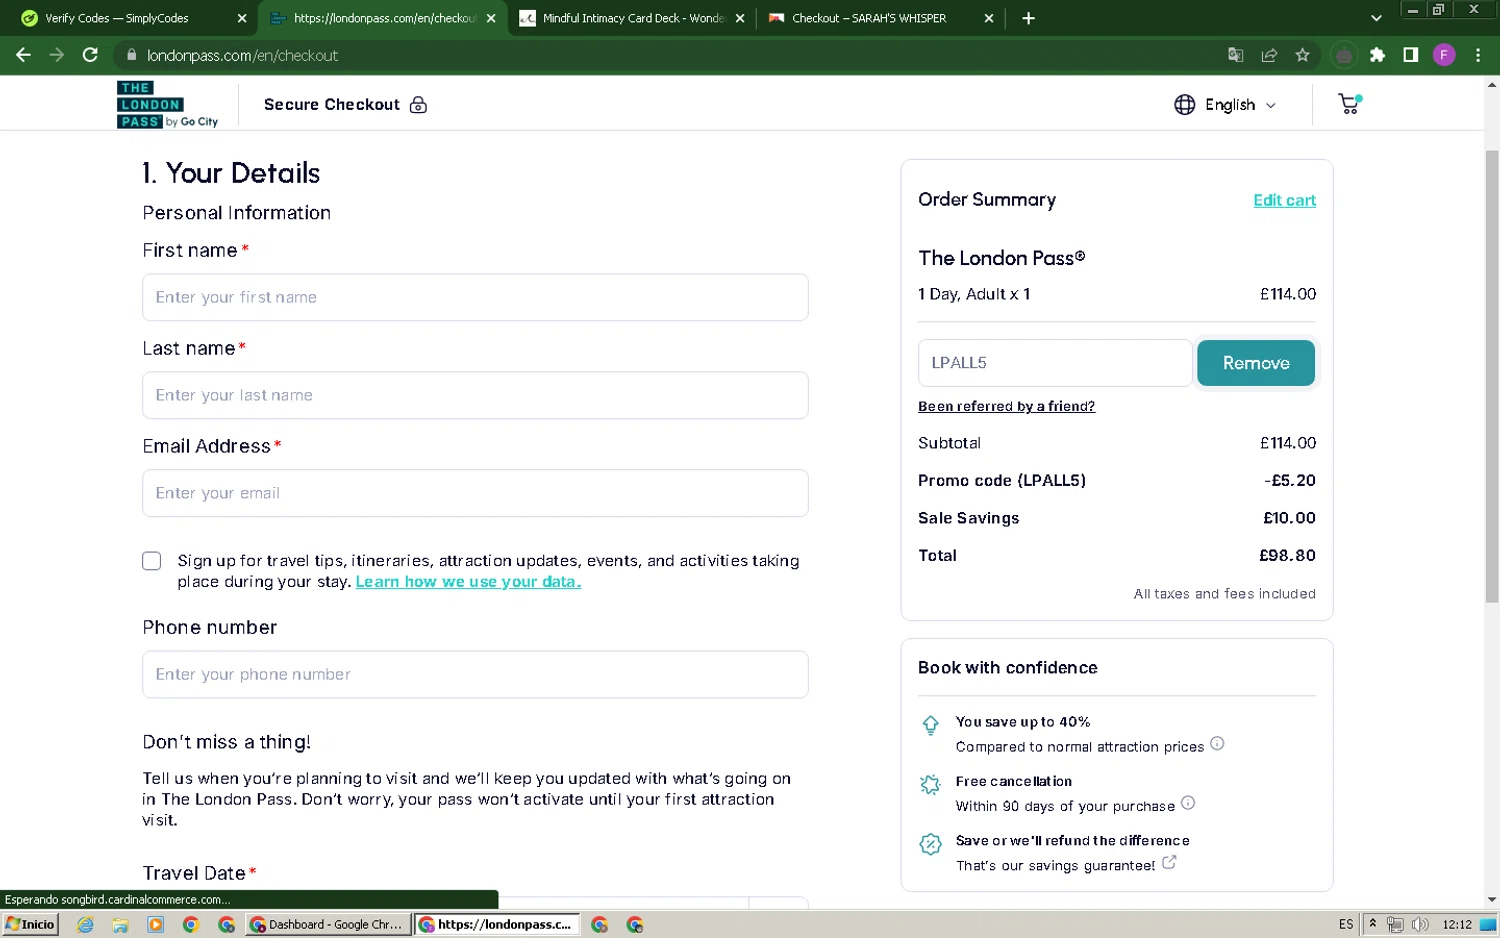
Task: Close the Checkout SARAH'S WHISPER tab
Action: (x=988, y=18)
